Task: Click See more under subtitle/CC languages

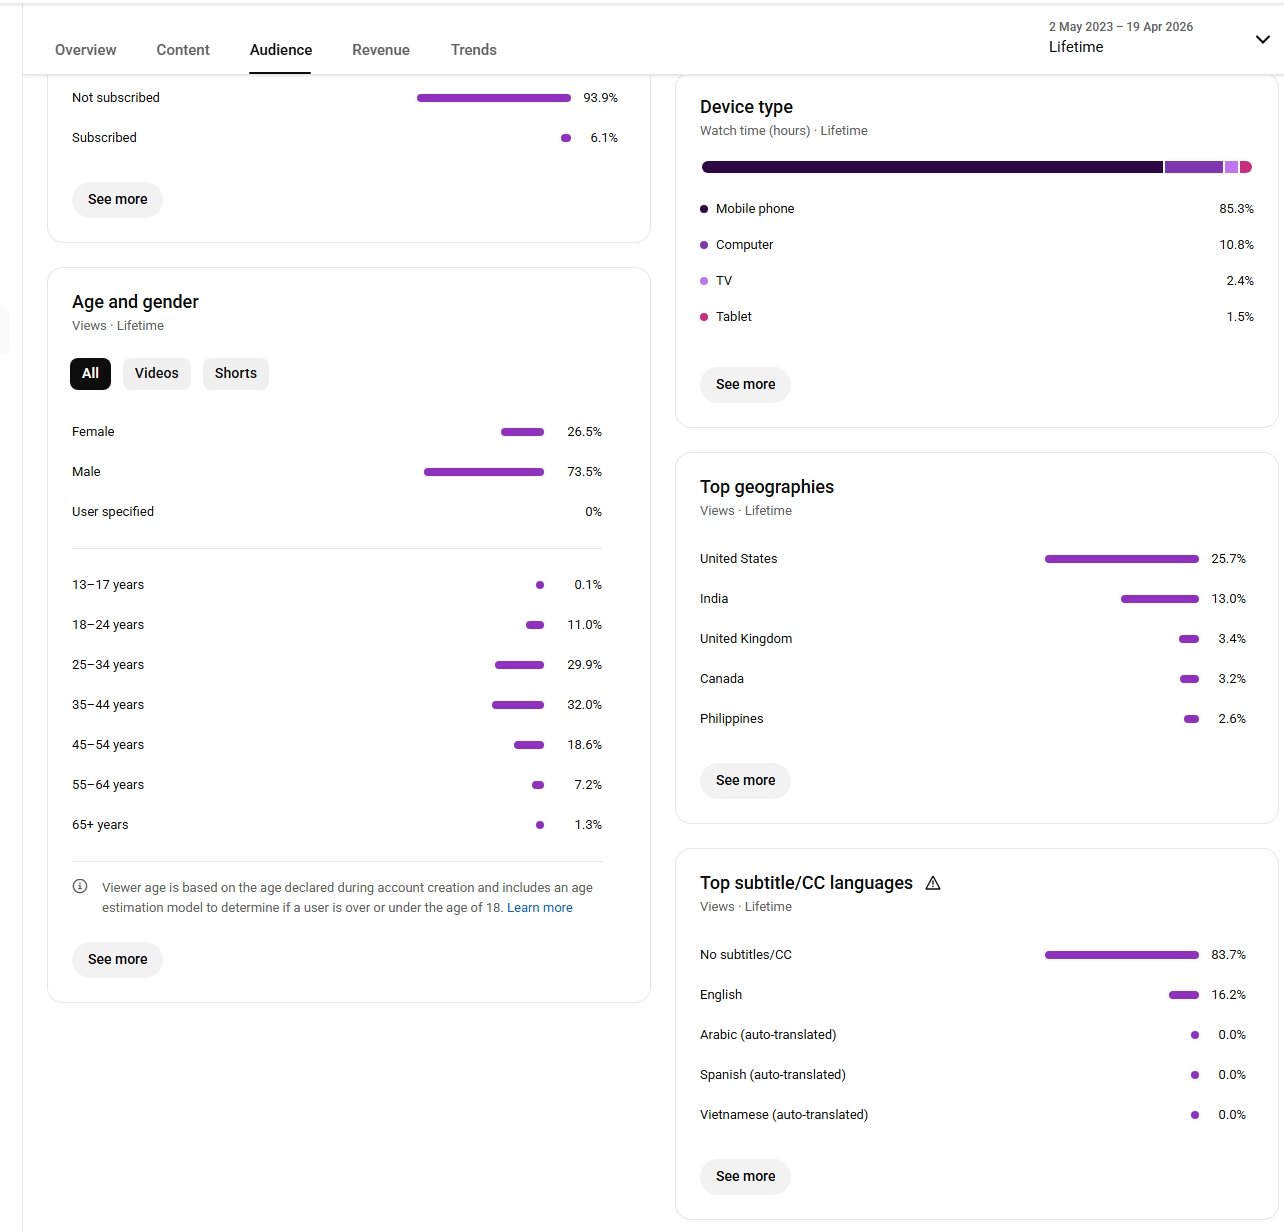Action: pos(745,1177)
